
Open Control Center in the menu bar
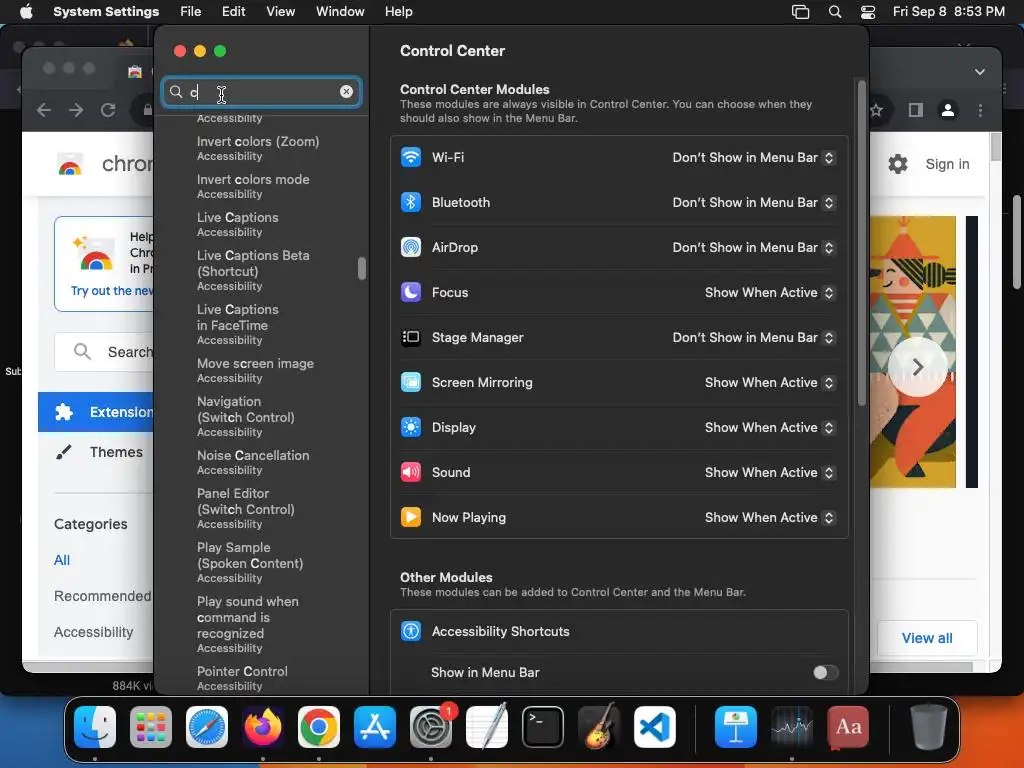pos(867,12)
